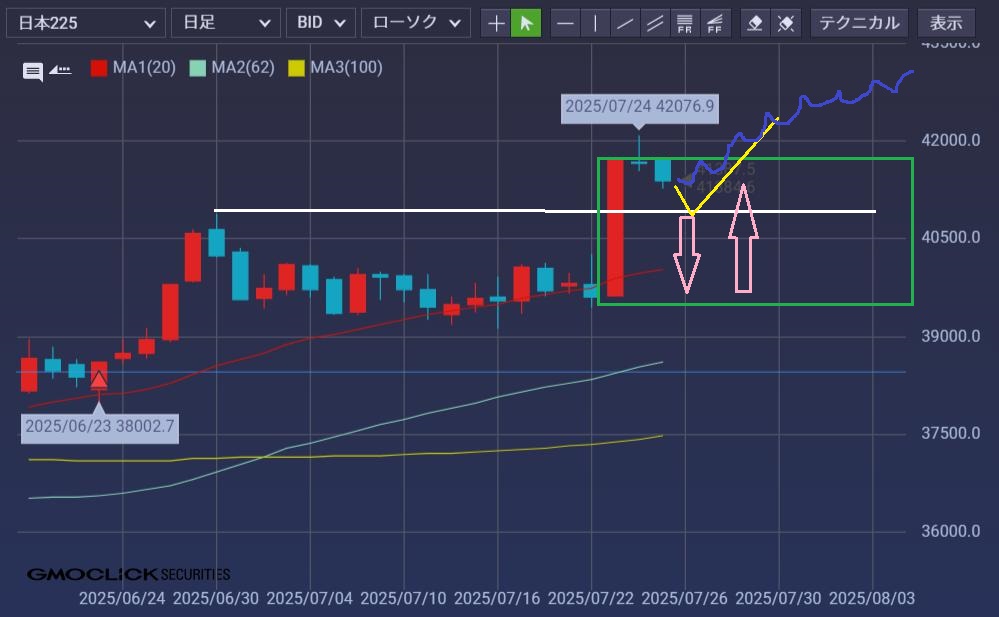Click the 2025/07/24 42076.9 high price callout

(640, 106)
